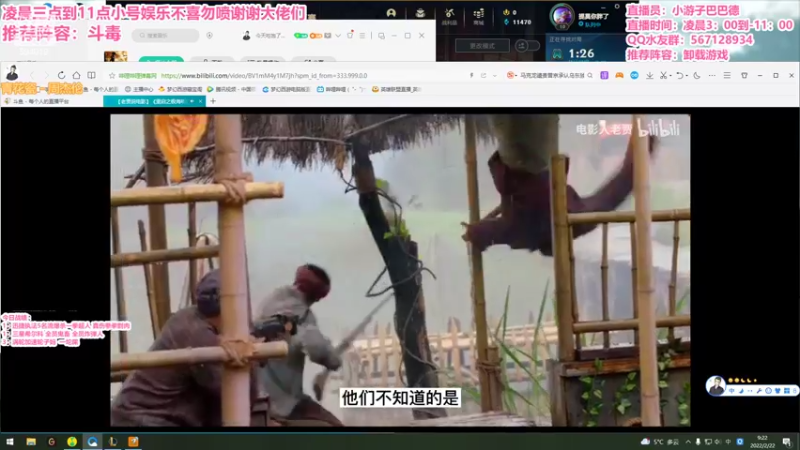Click the undo closed tab icon
Viewport: 800px width, 450px height.
point(679,76)
